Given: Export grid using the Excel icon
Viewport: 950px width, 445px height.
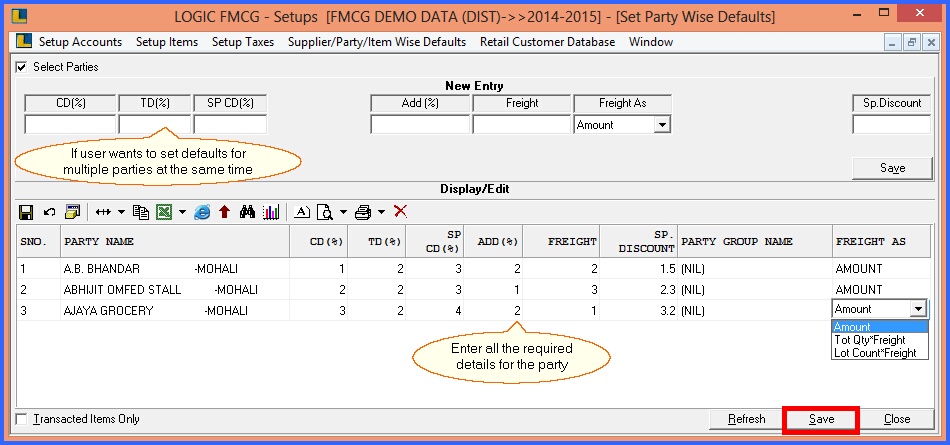Looking at the screenshot, I should click(164, 212).
